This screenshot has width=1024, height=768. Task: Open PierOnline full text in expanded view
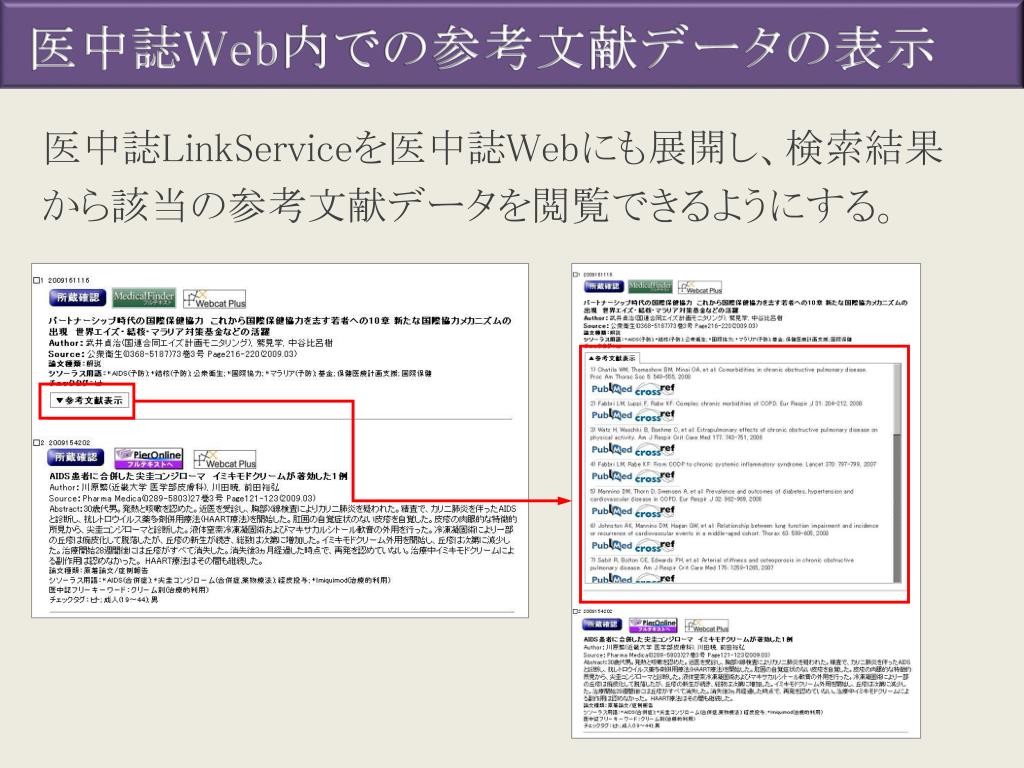point(653,624)
